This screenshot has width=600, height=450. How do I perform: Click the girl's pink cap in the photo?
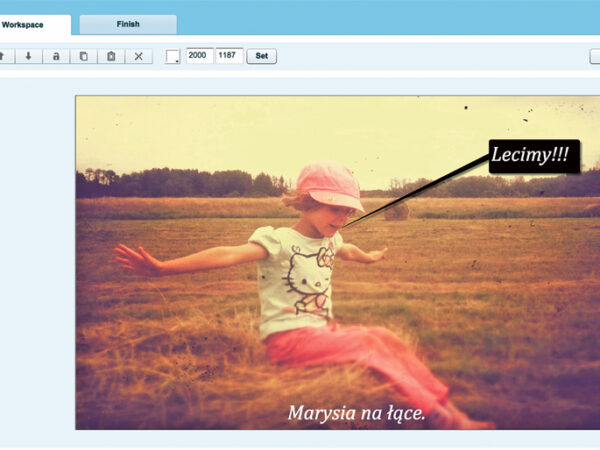330,185
